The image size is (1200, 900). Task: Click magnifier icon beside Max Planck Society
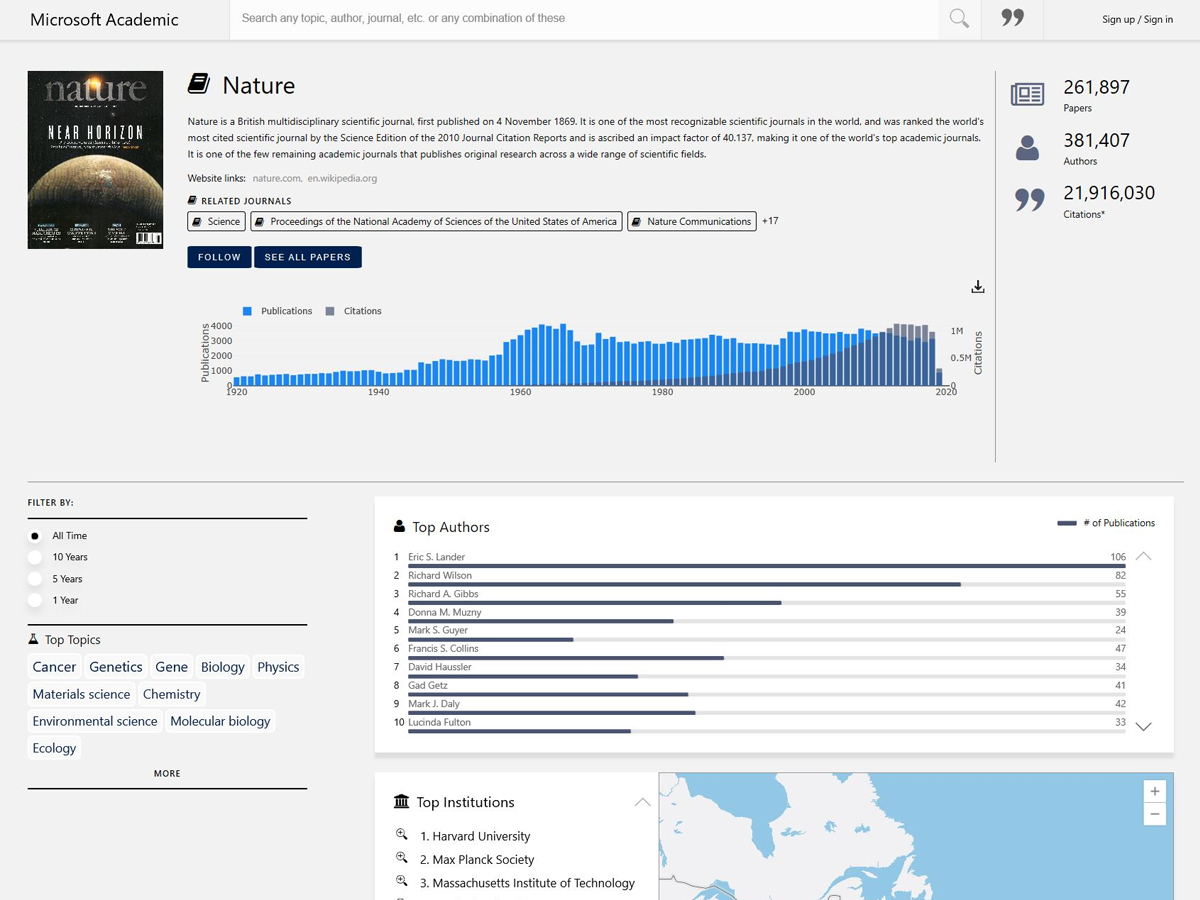[402, 858]
